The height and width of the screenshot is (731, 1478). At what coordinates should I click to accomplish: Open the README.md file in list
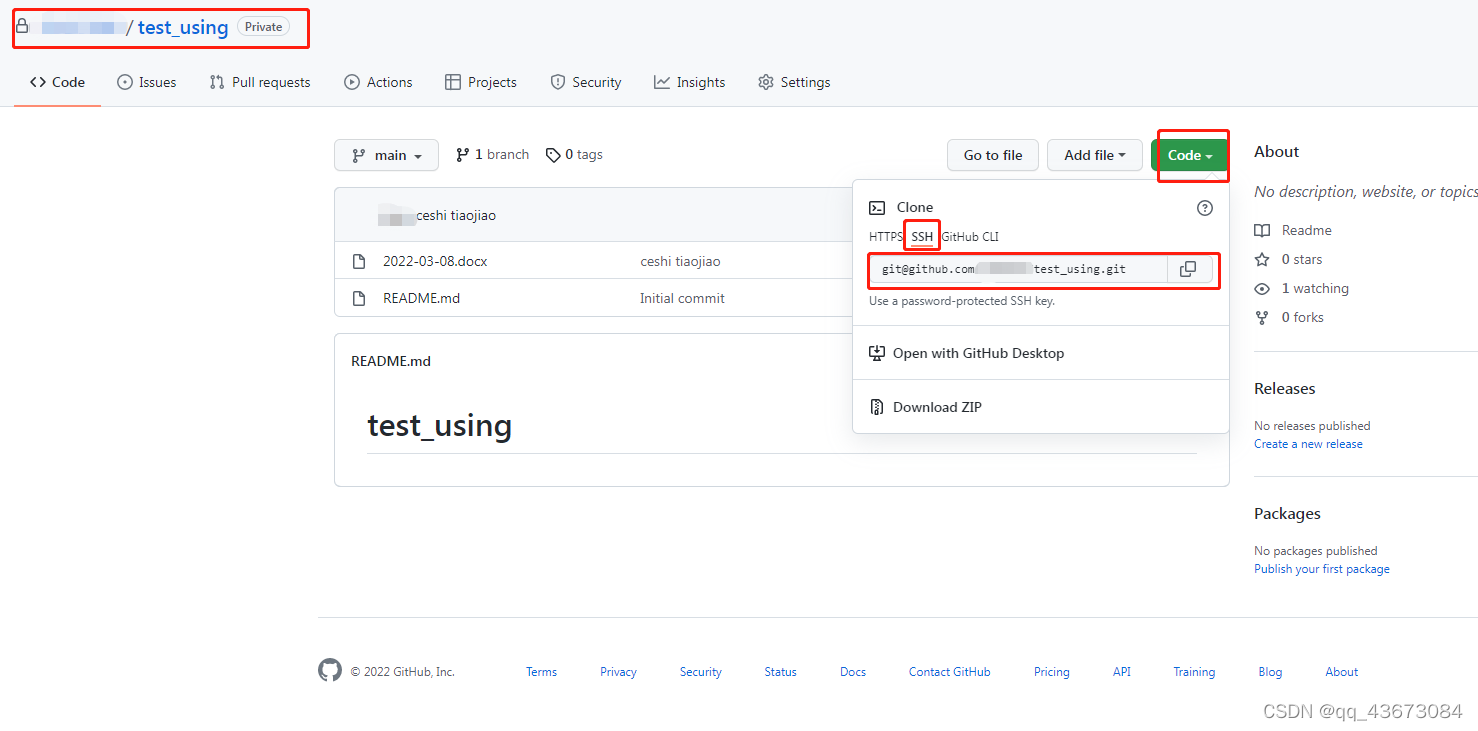421,298
